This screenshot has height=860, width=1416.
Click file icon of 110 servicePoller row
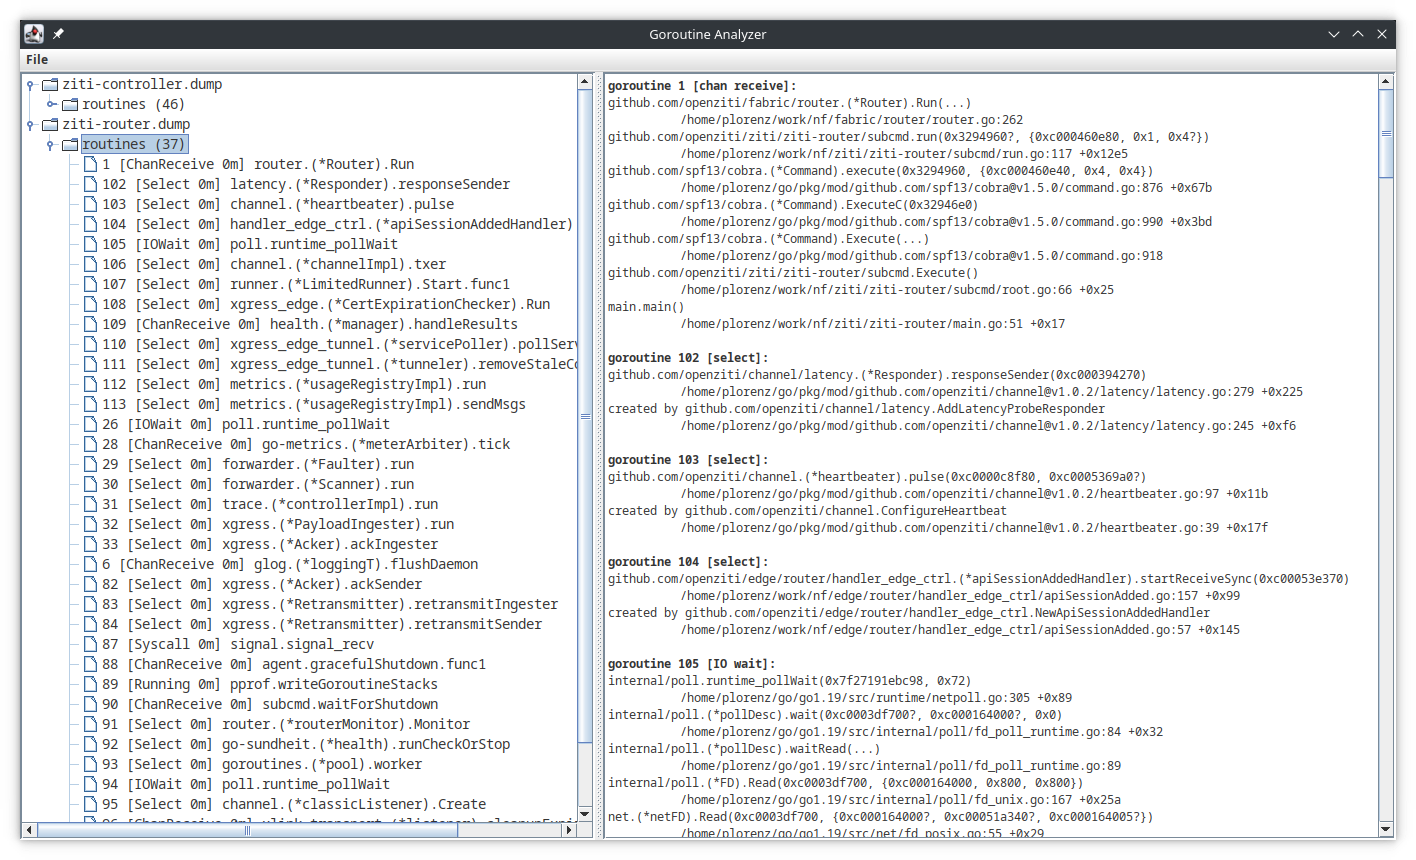(90, 344)
